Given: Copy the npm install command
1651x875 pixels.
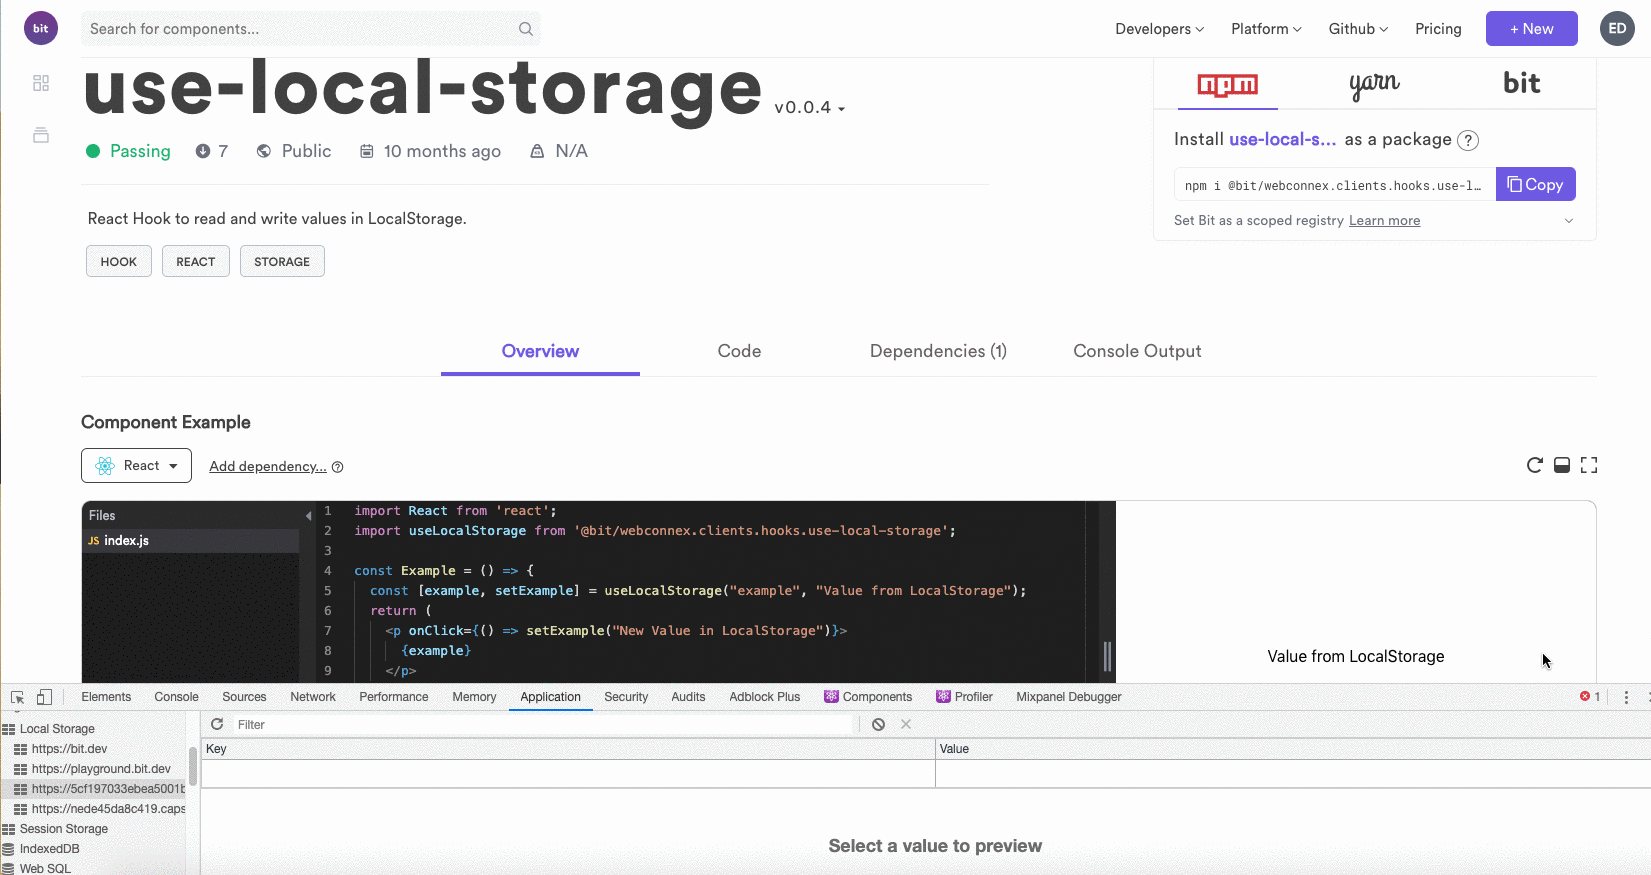Looking at the screenshot, I should click(x=1535, y=184).
